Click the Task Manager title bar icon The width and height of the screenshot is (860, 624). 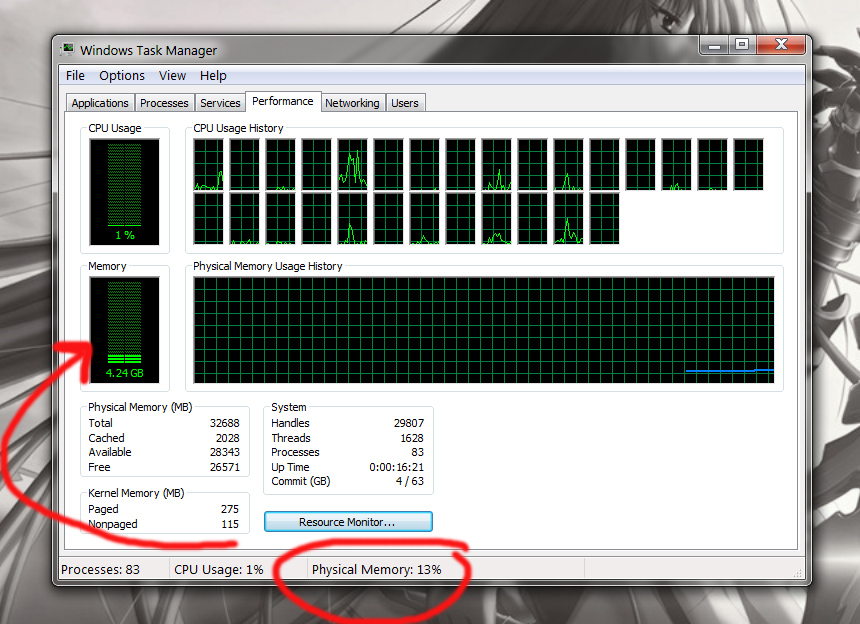pos(67,50)
